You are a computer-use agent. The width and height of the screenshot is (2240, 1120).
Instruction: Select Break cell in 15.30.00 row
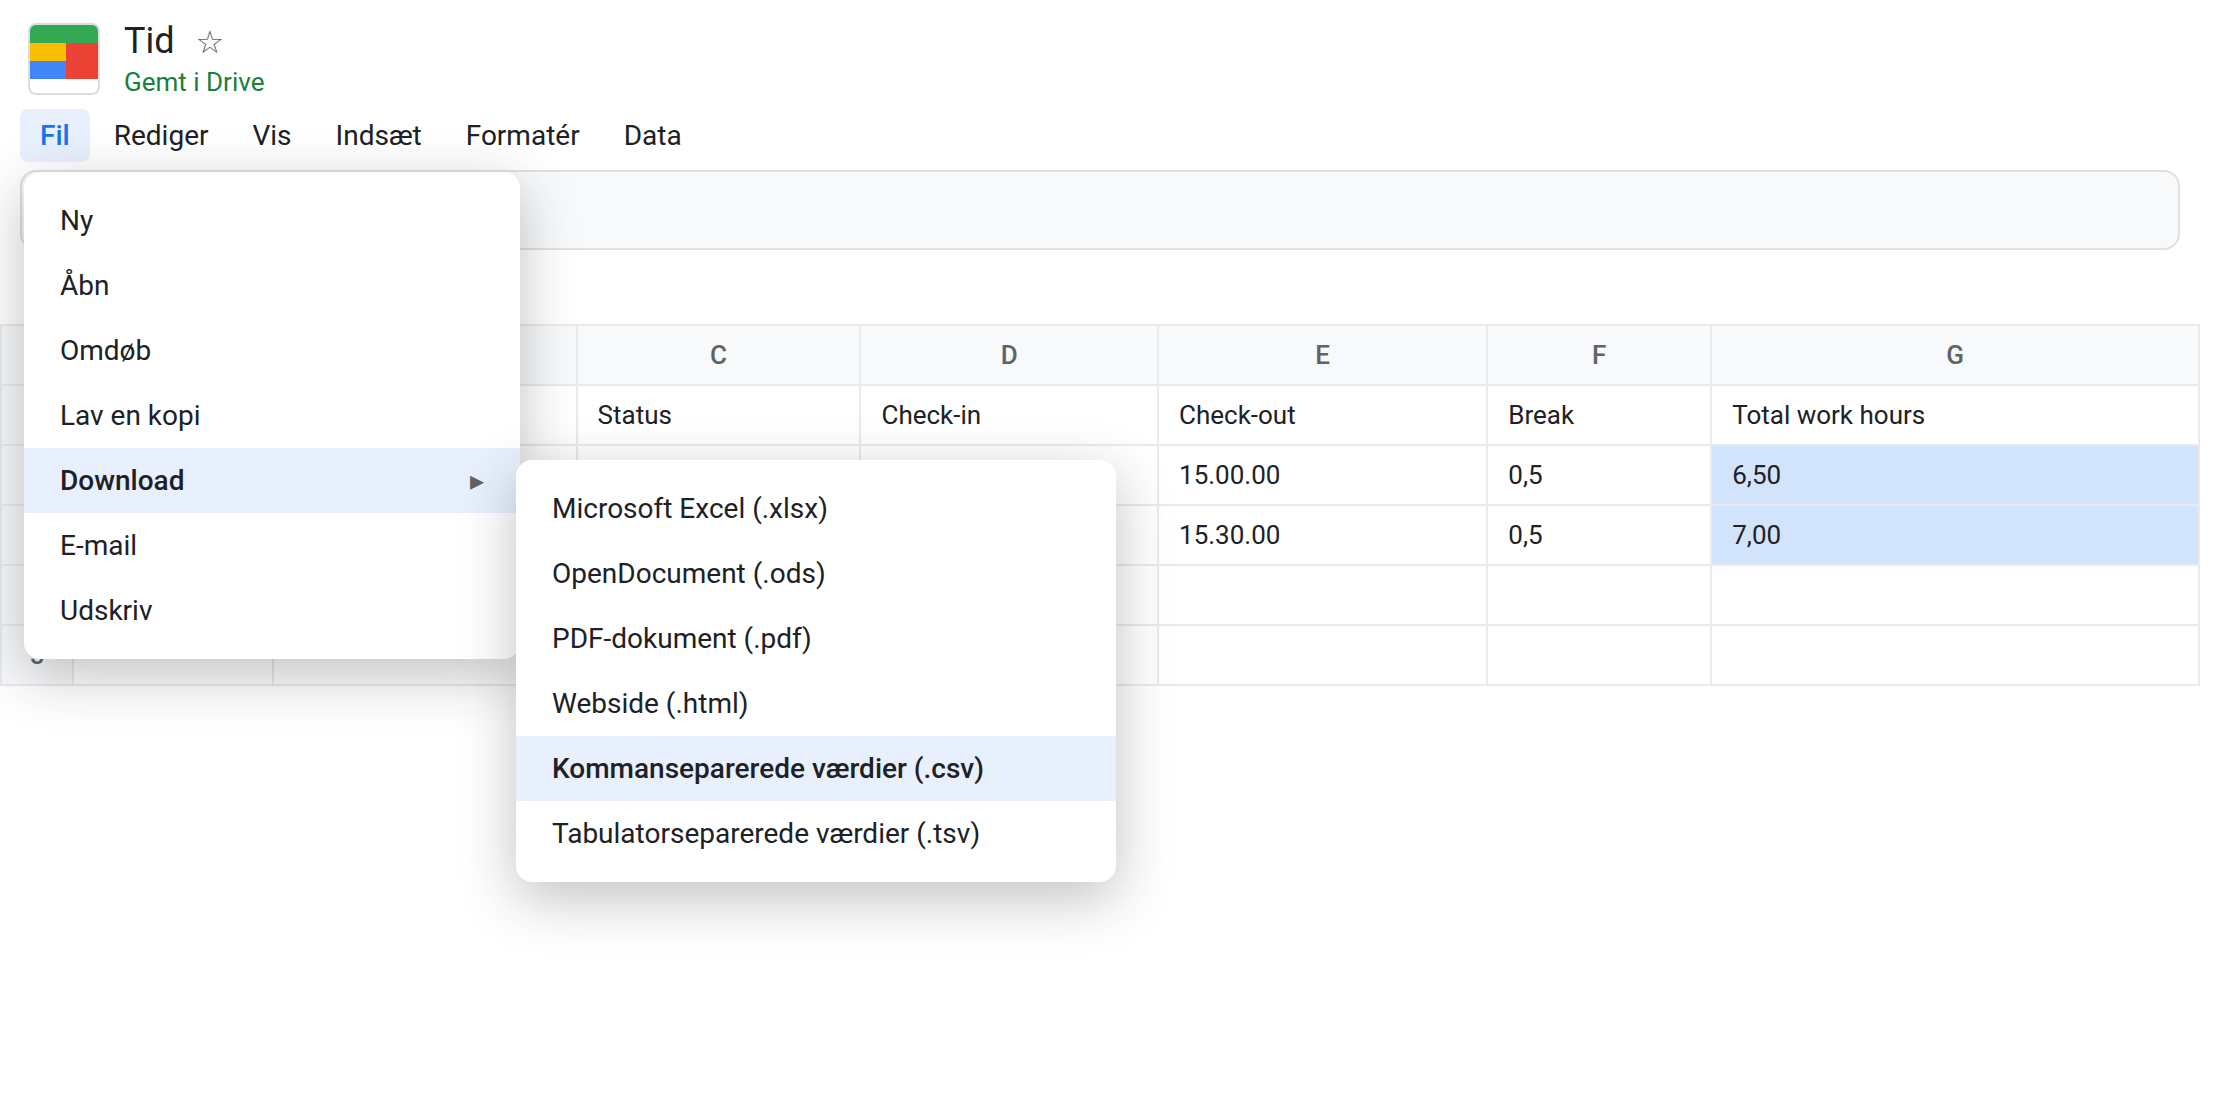point(1599,535)
